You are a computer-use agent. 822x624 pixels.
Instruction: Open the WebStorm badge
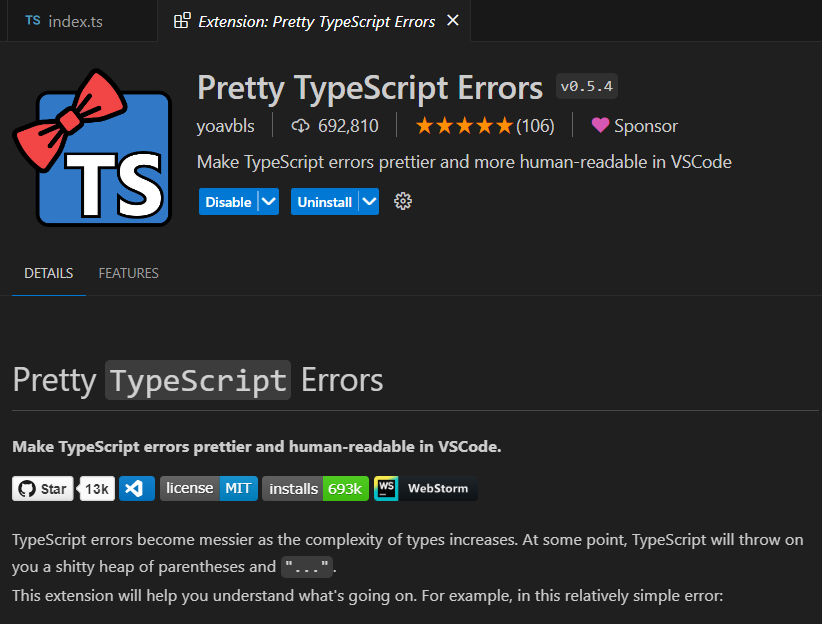coord(426,489)
